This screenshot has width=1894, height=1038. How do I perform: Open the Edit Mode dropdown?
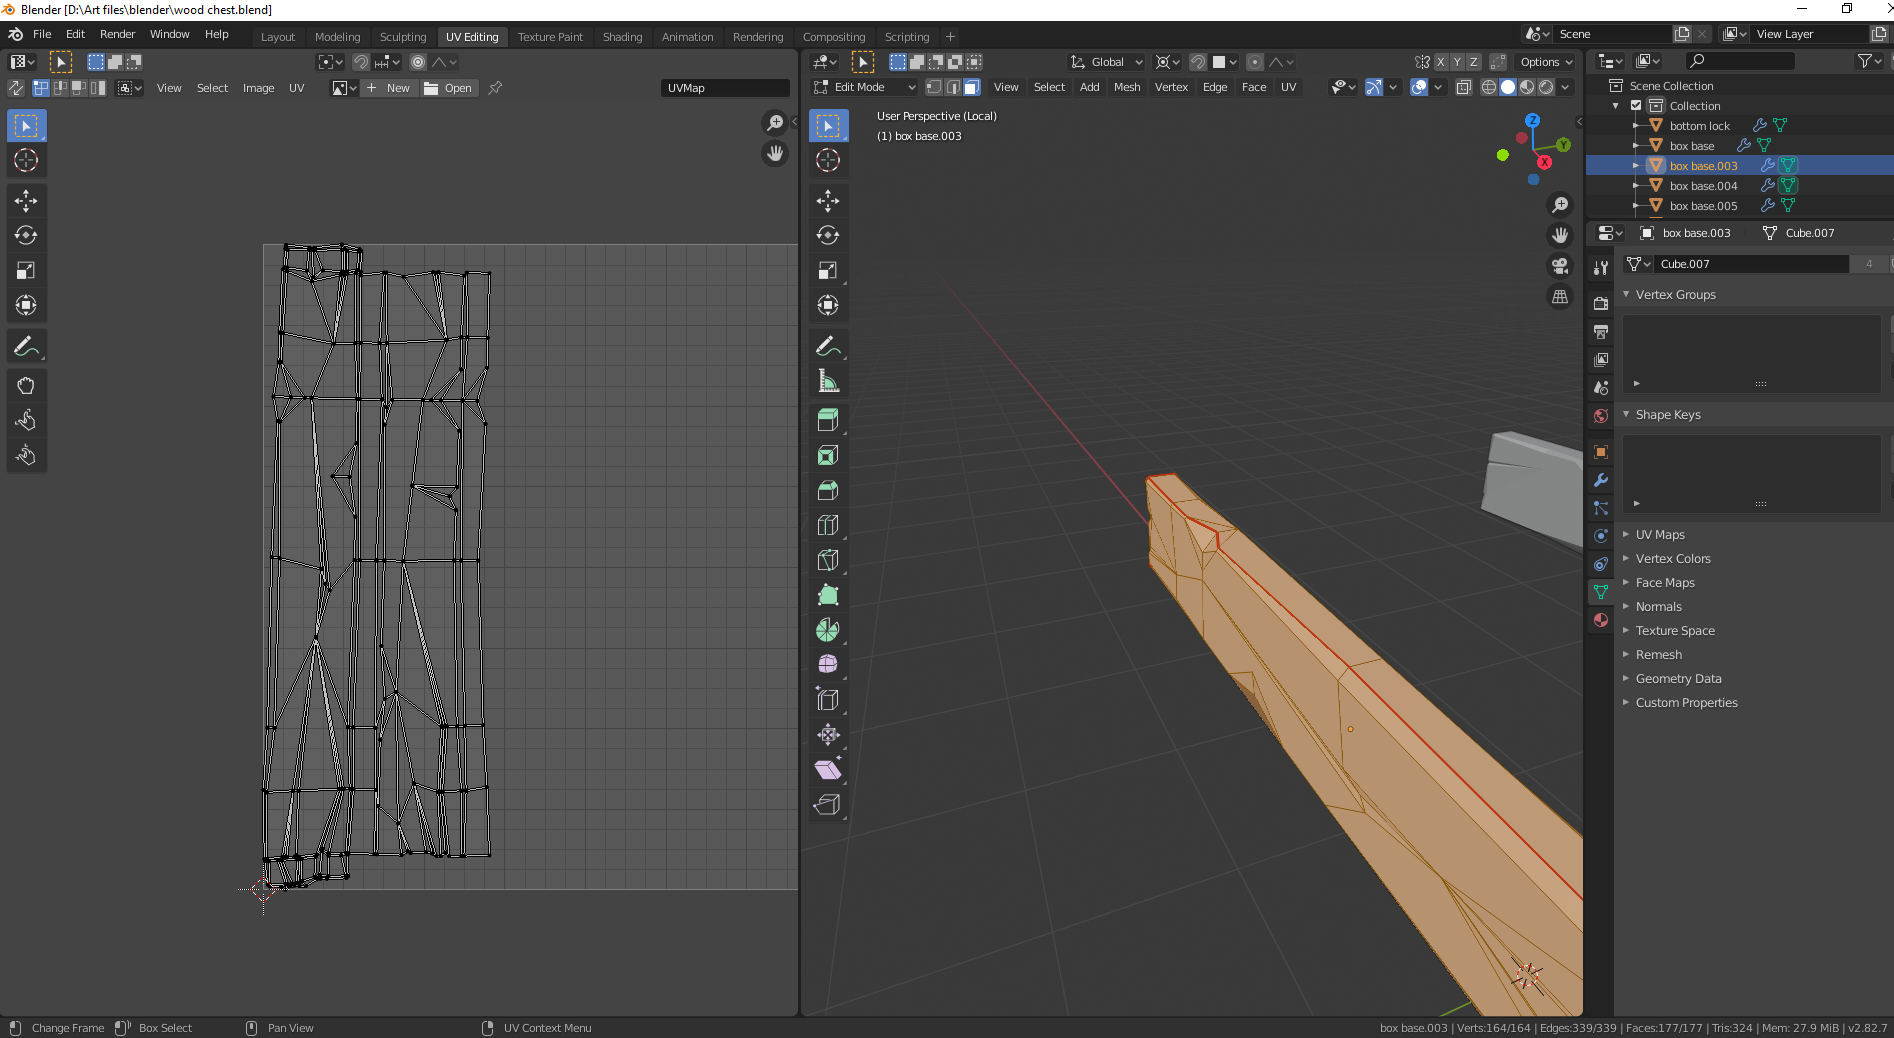(865, 87)
